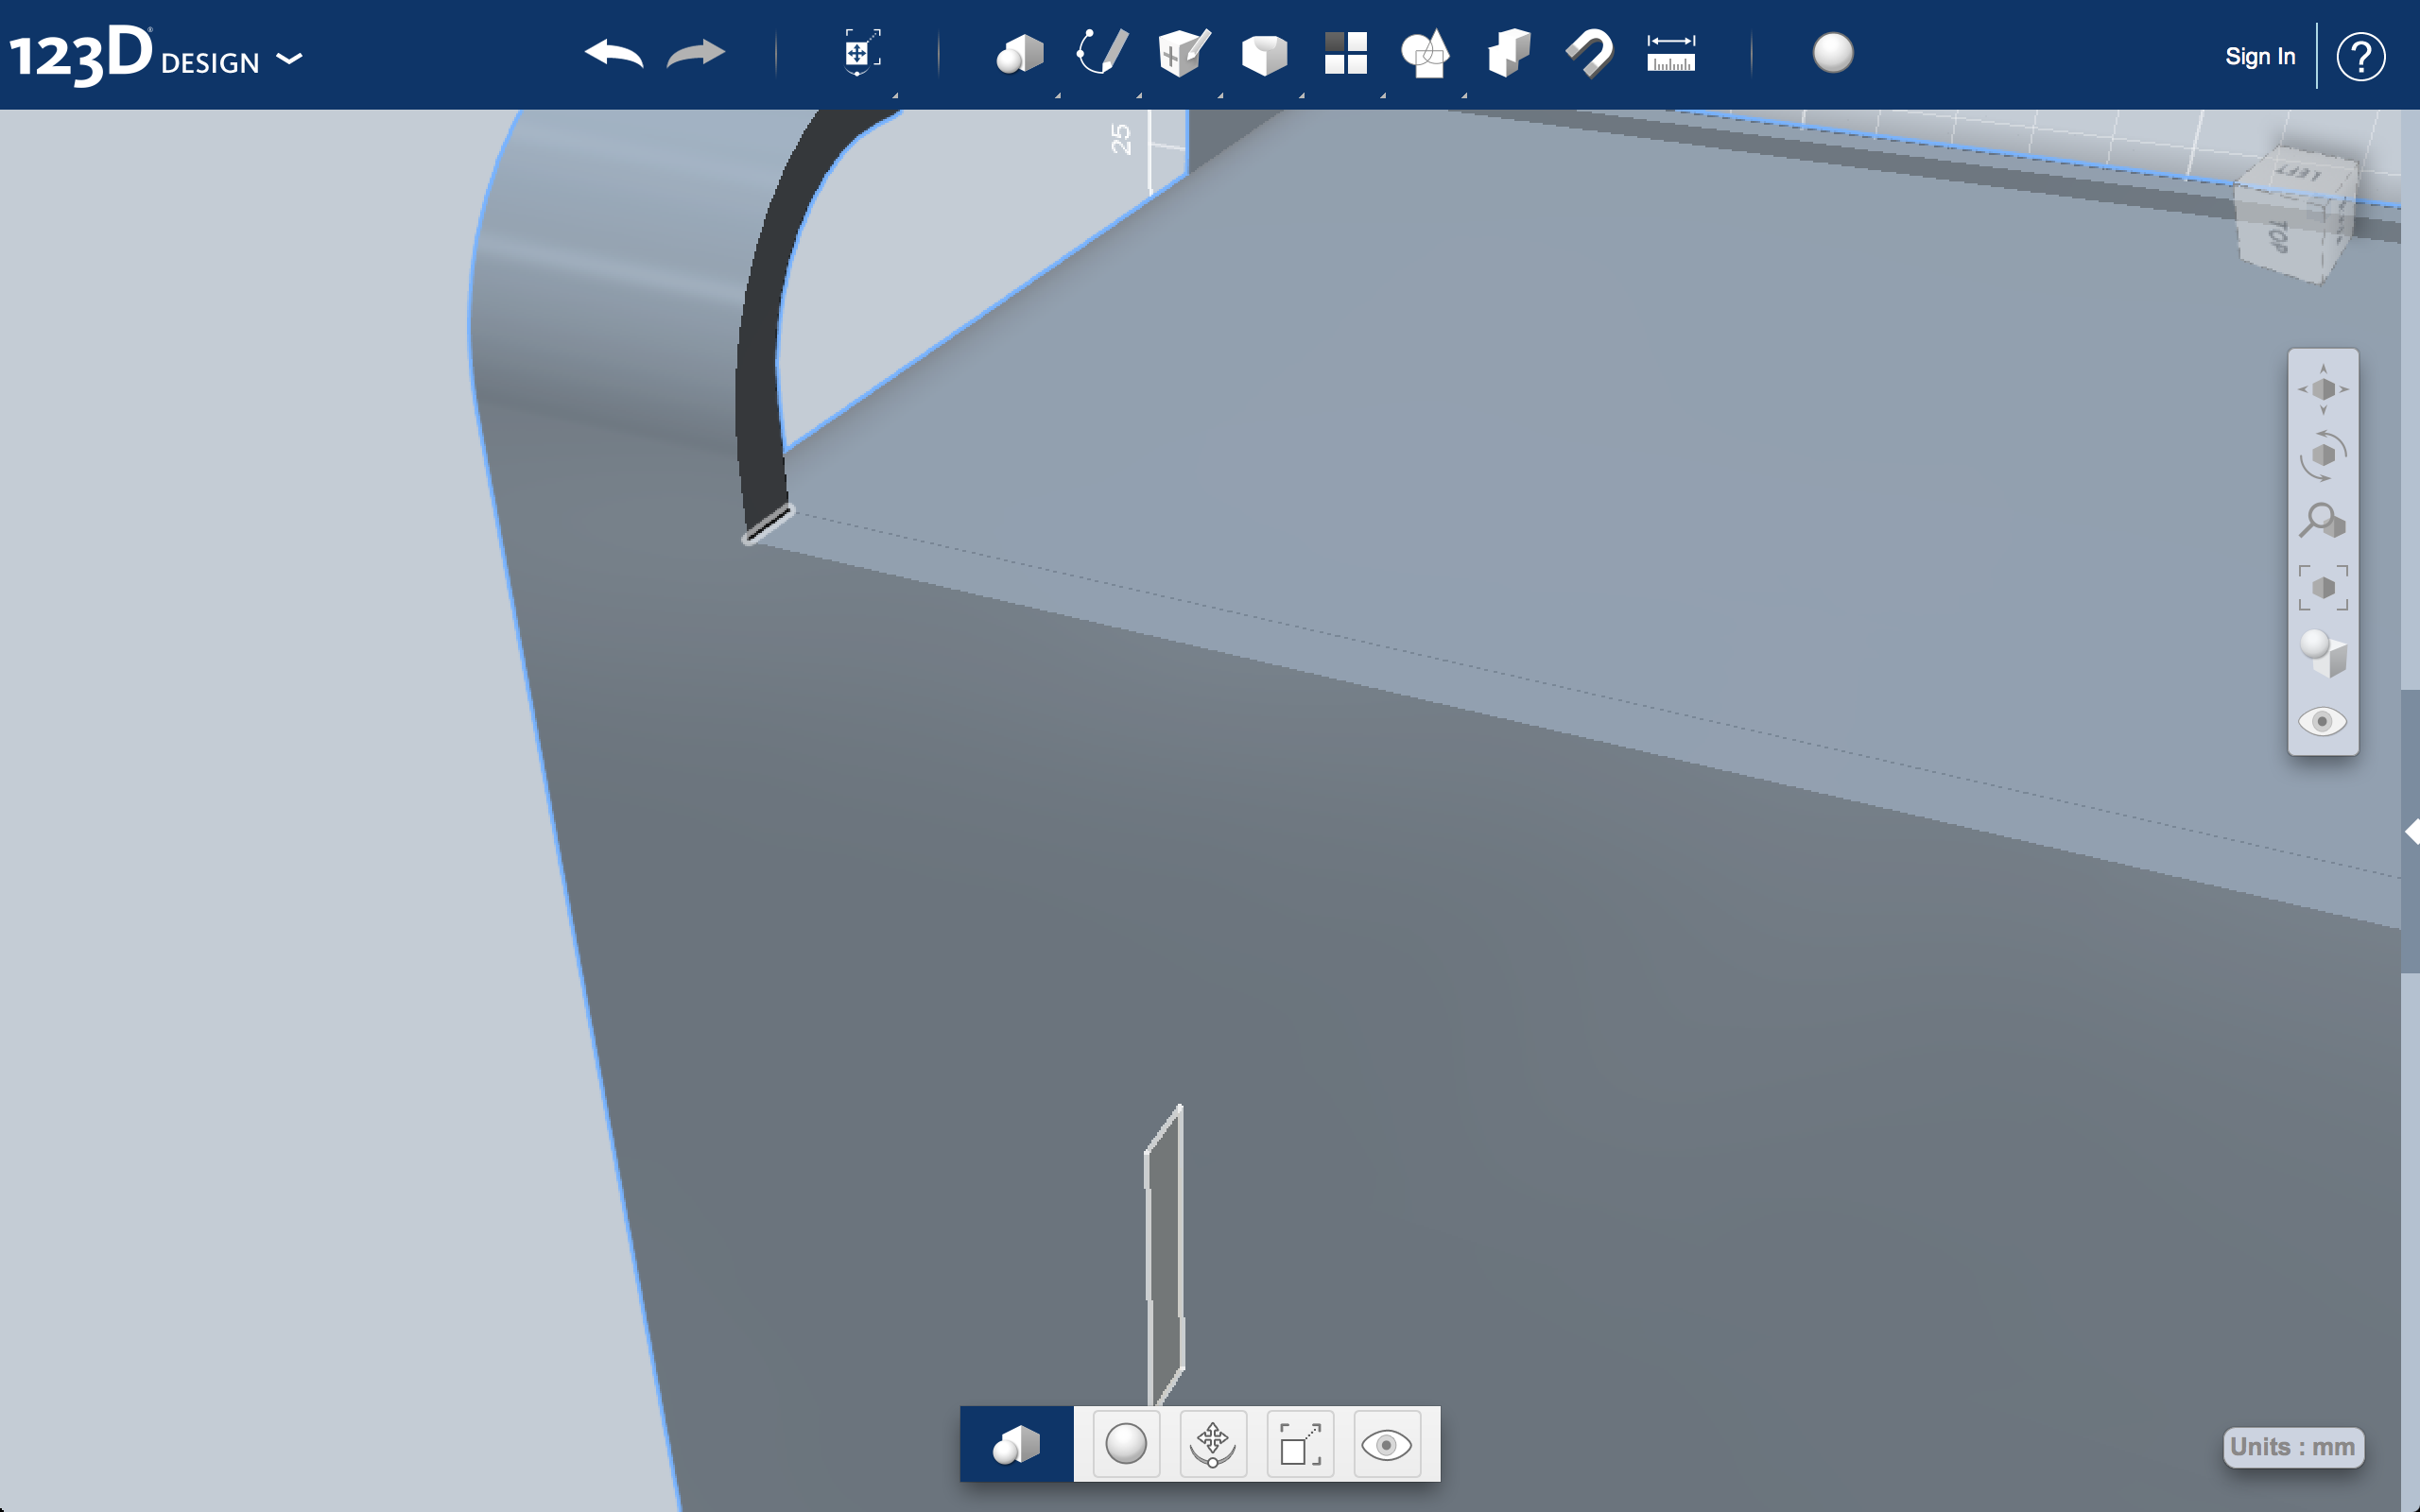Select the Construct tool

point(1184,55)
